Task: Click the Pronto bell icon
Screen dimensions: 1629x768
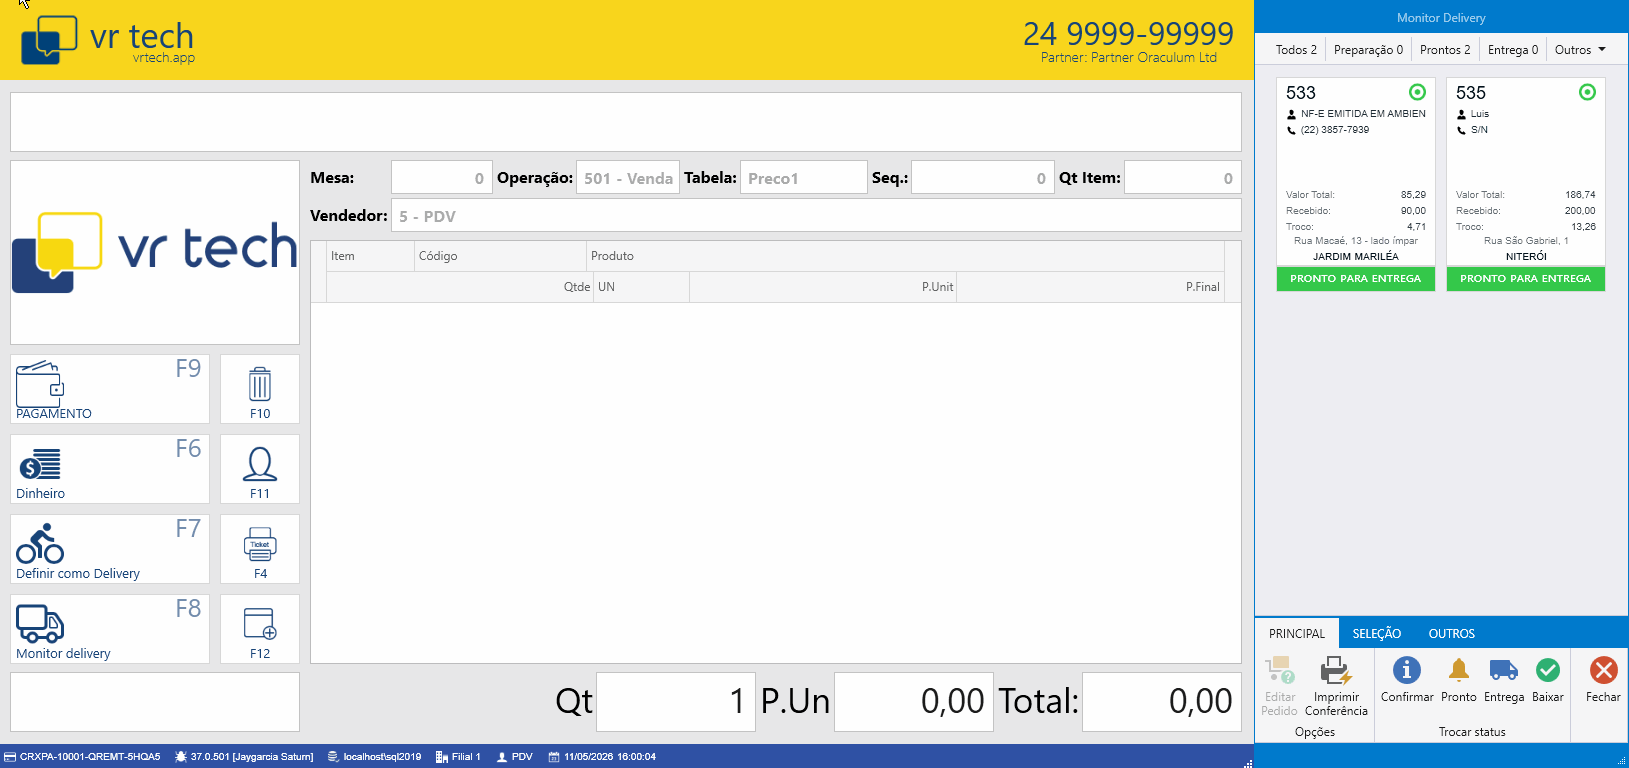Action: point(1459,670)
